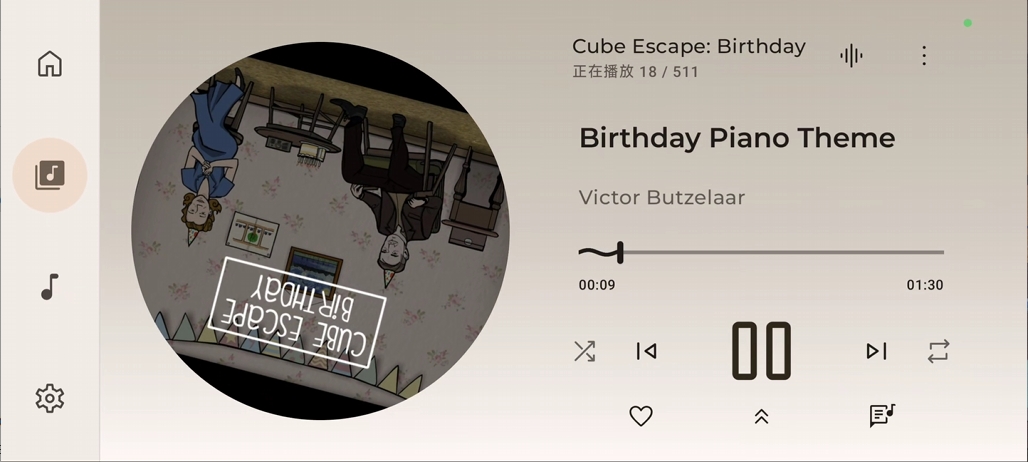This screenshot has height=462, width=1028.
Task: Click the Birthday Piano Theme song title
Action: click(x=737, y=138)
